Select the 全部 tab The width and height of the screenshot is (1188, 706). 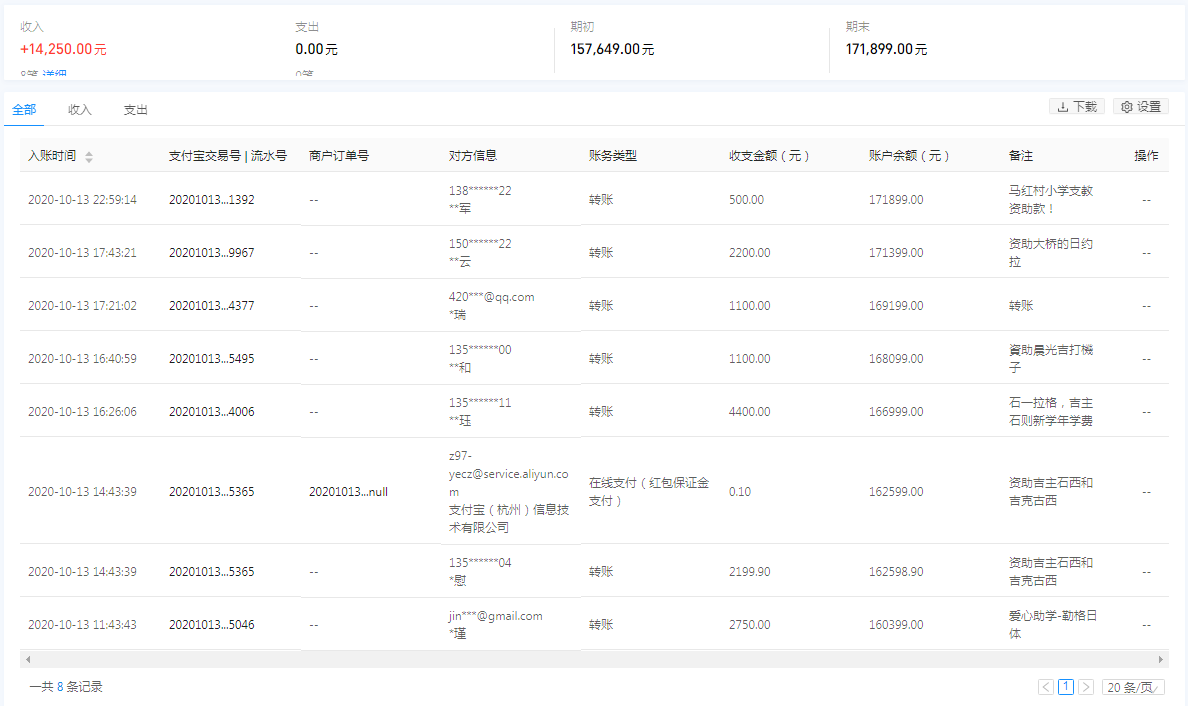click(23, 110)
